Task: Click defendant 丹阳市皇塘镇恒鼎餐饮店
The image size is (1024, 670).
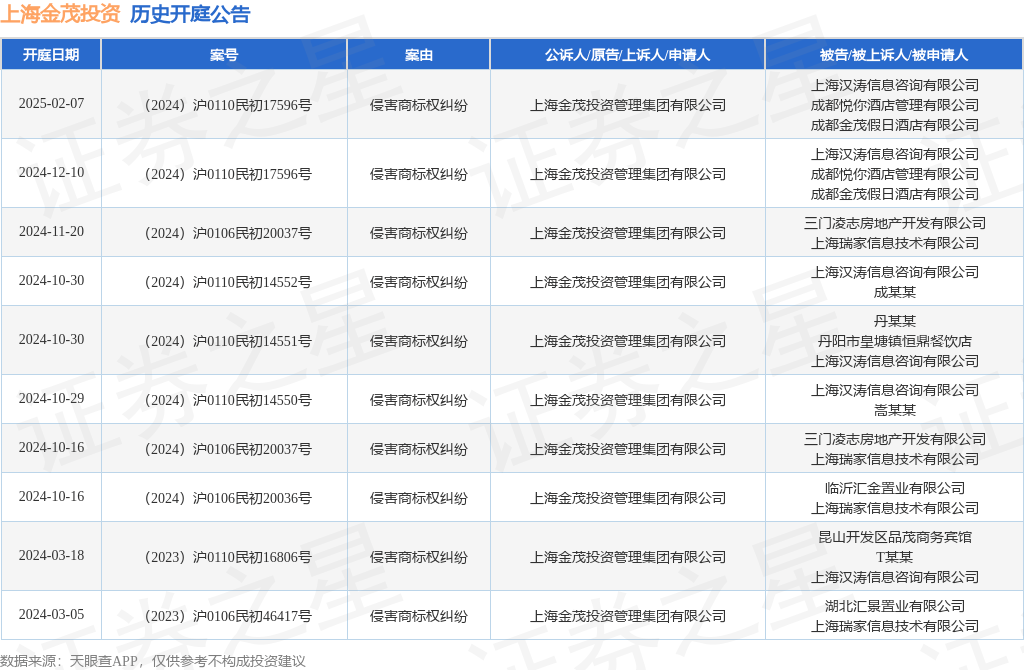Action: pos(895,341)
